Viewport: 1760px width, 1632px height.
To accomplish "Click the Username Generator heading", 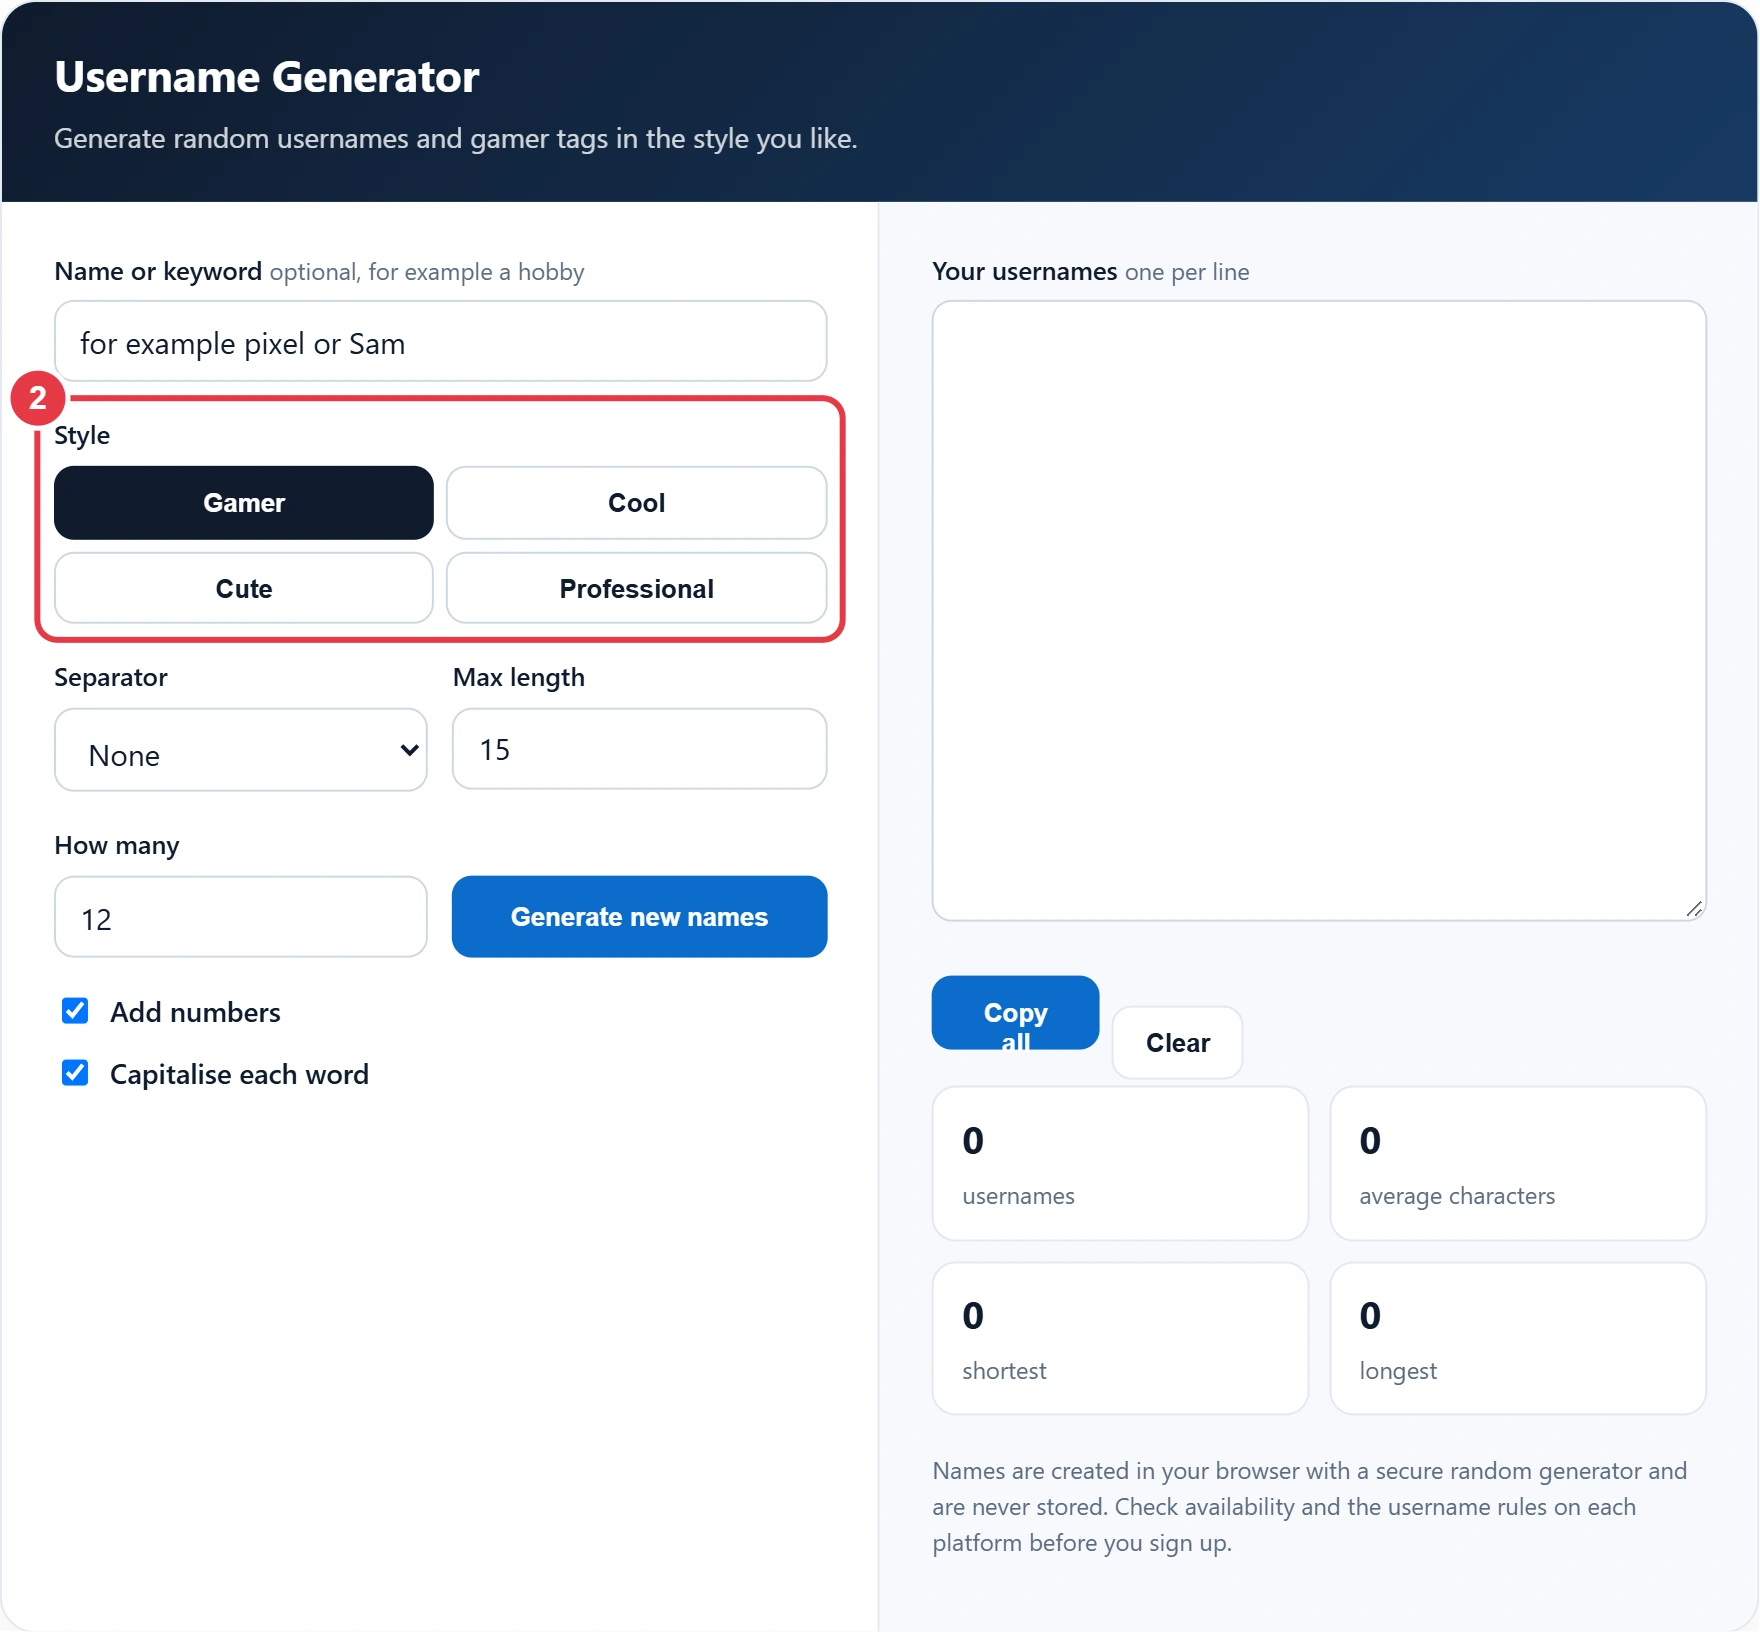I will click(267, 78).
